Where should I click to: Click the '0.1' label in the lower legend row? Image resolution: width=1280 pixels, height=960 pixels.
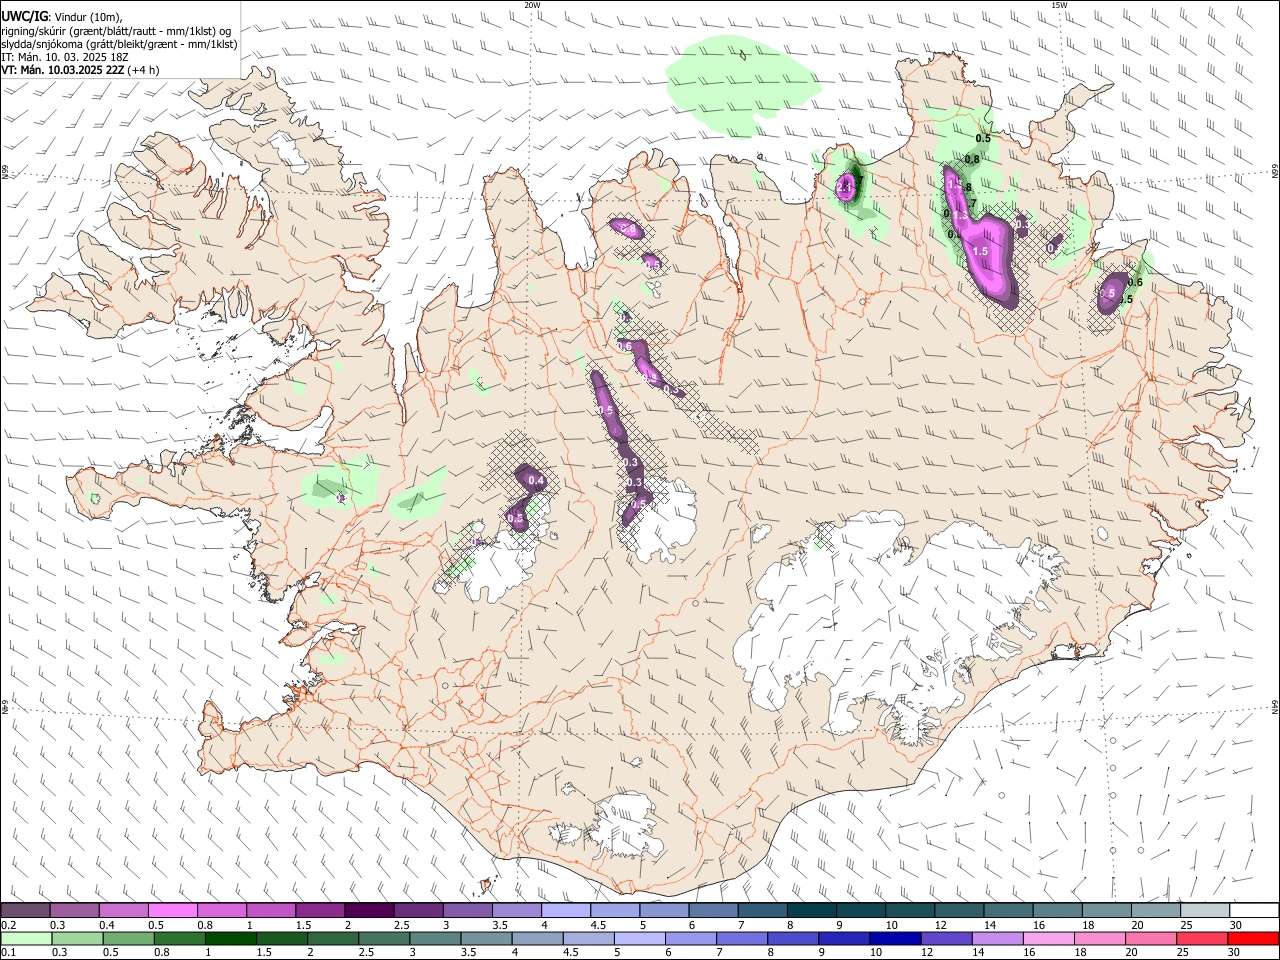point(9,952)
